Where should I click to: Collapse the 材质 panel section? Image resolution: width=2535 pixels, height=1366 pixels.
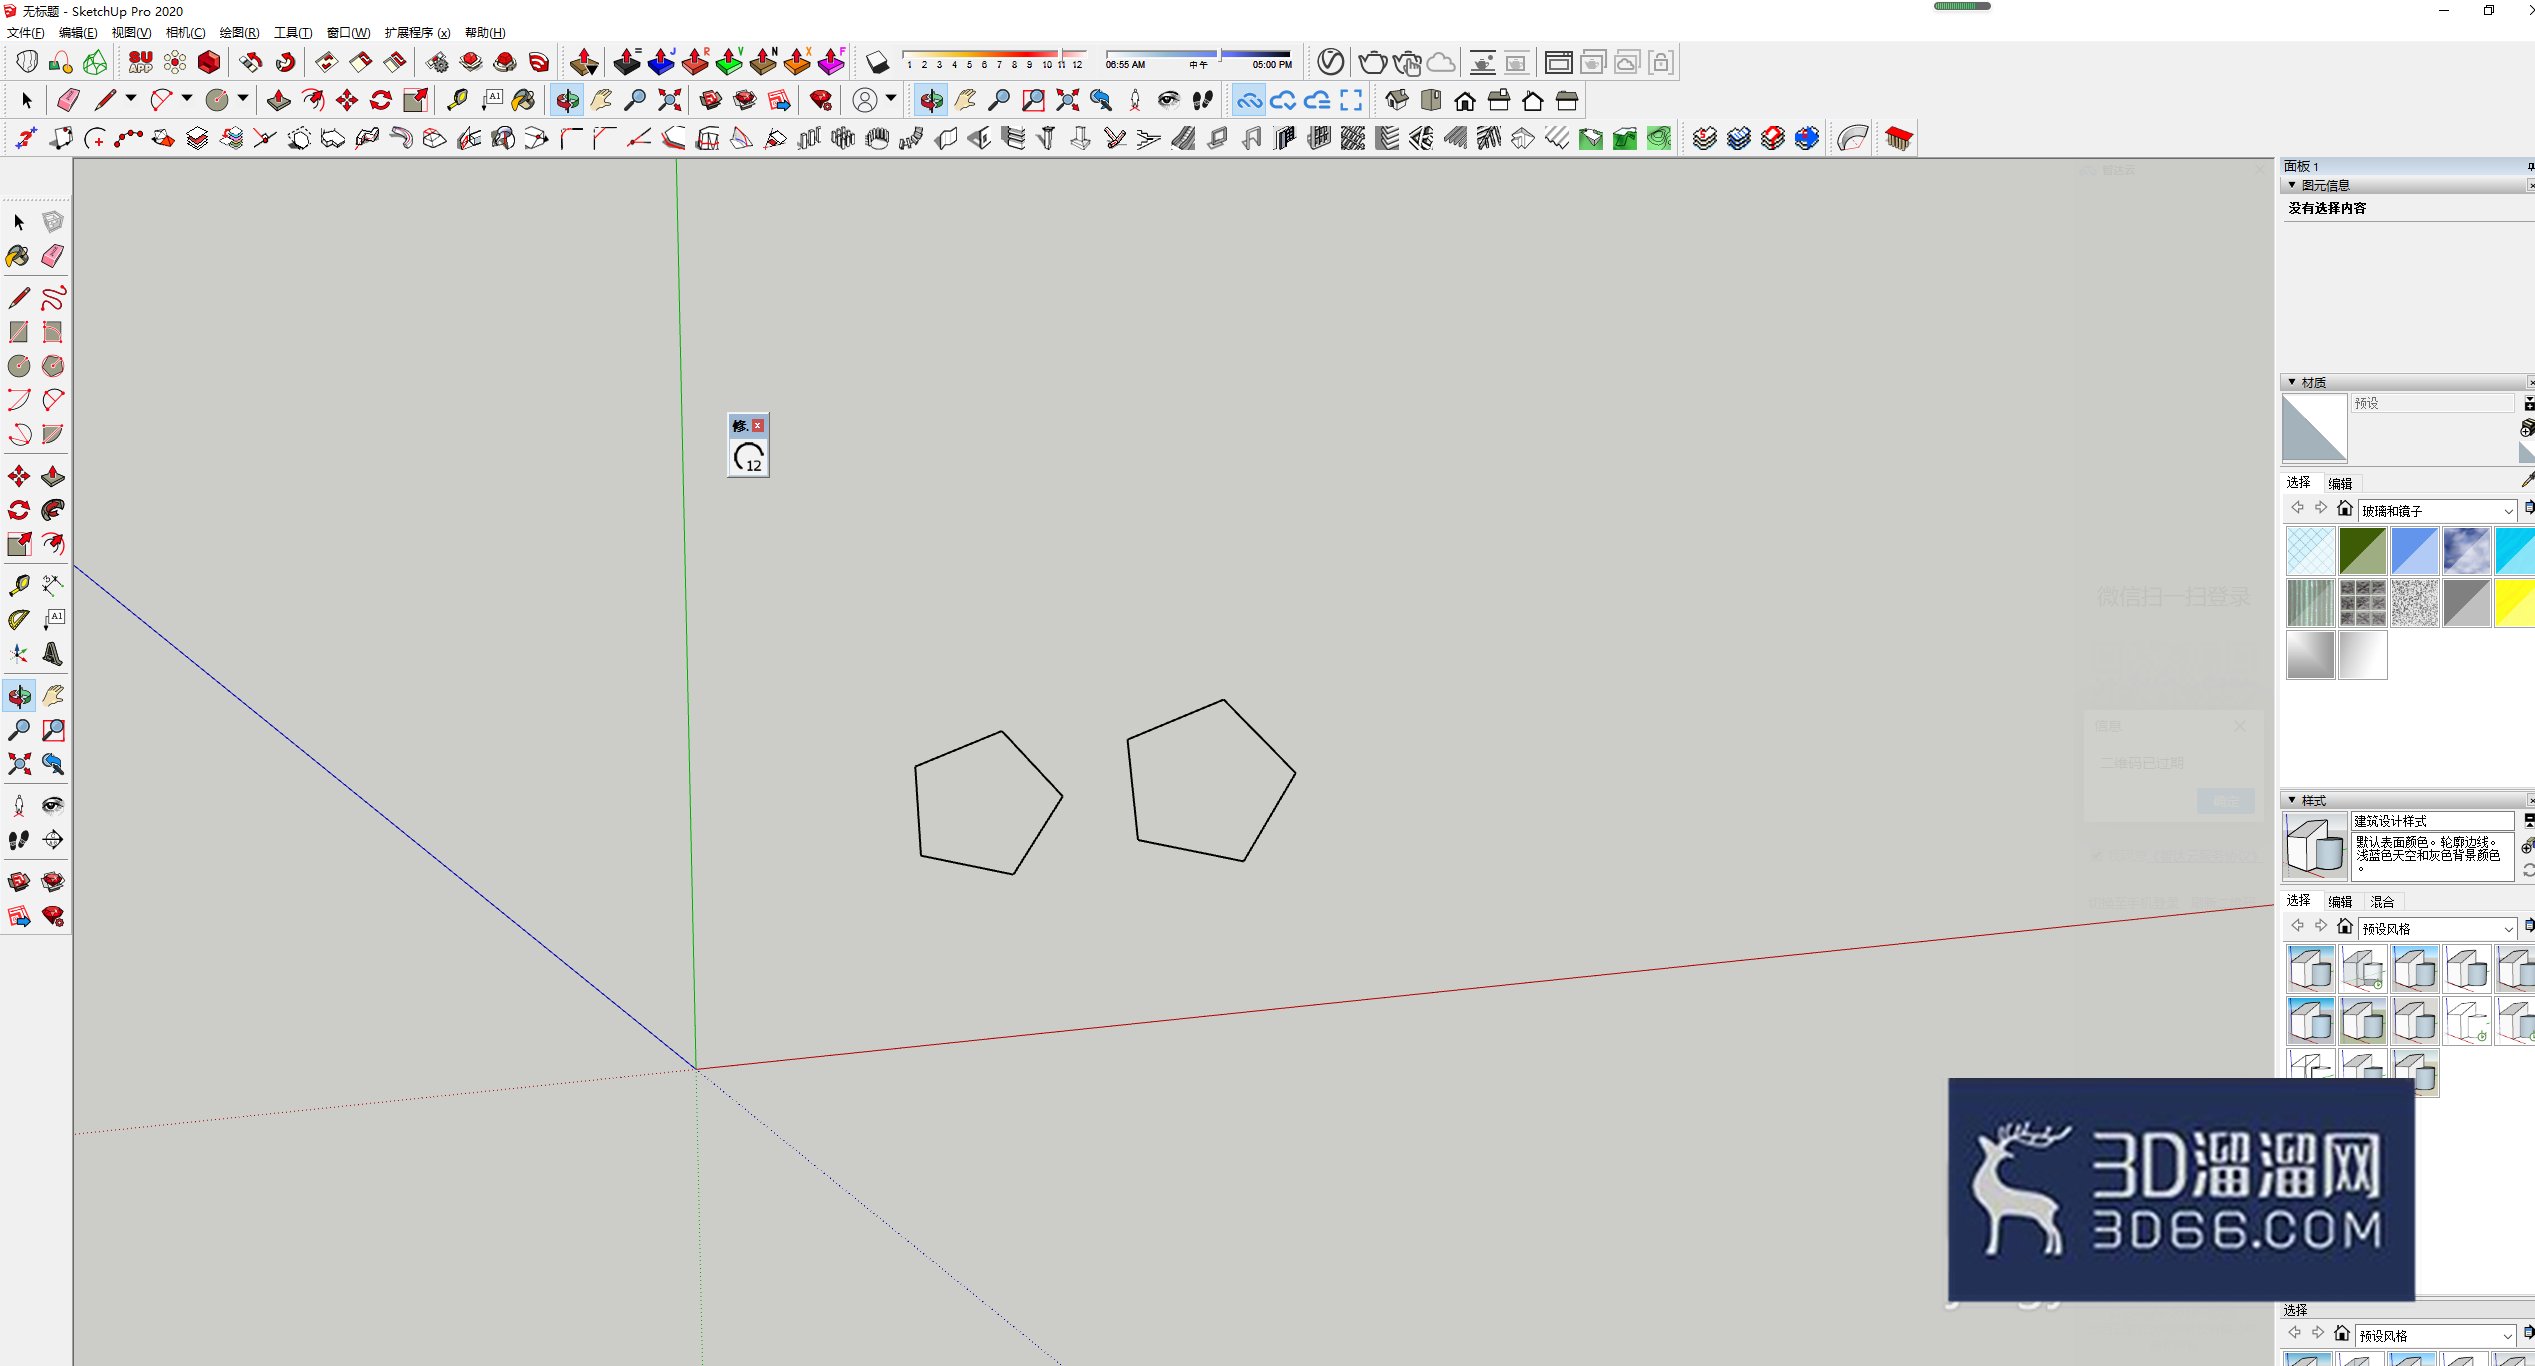coord(2292,382)
